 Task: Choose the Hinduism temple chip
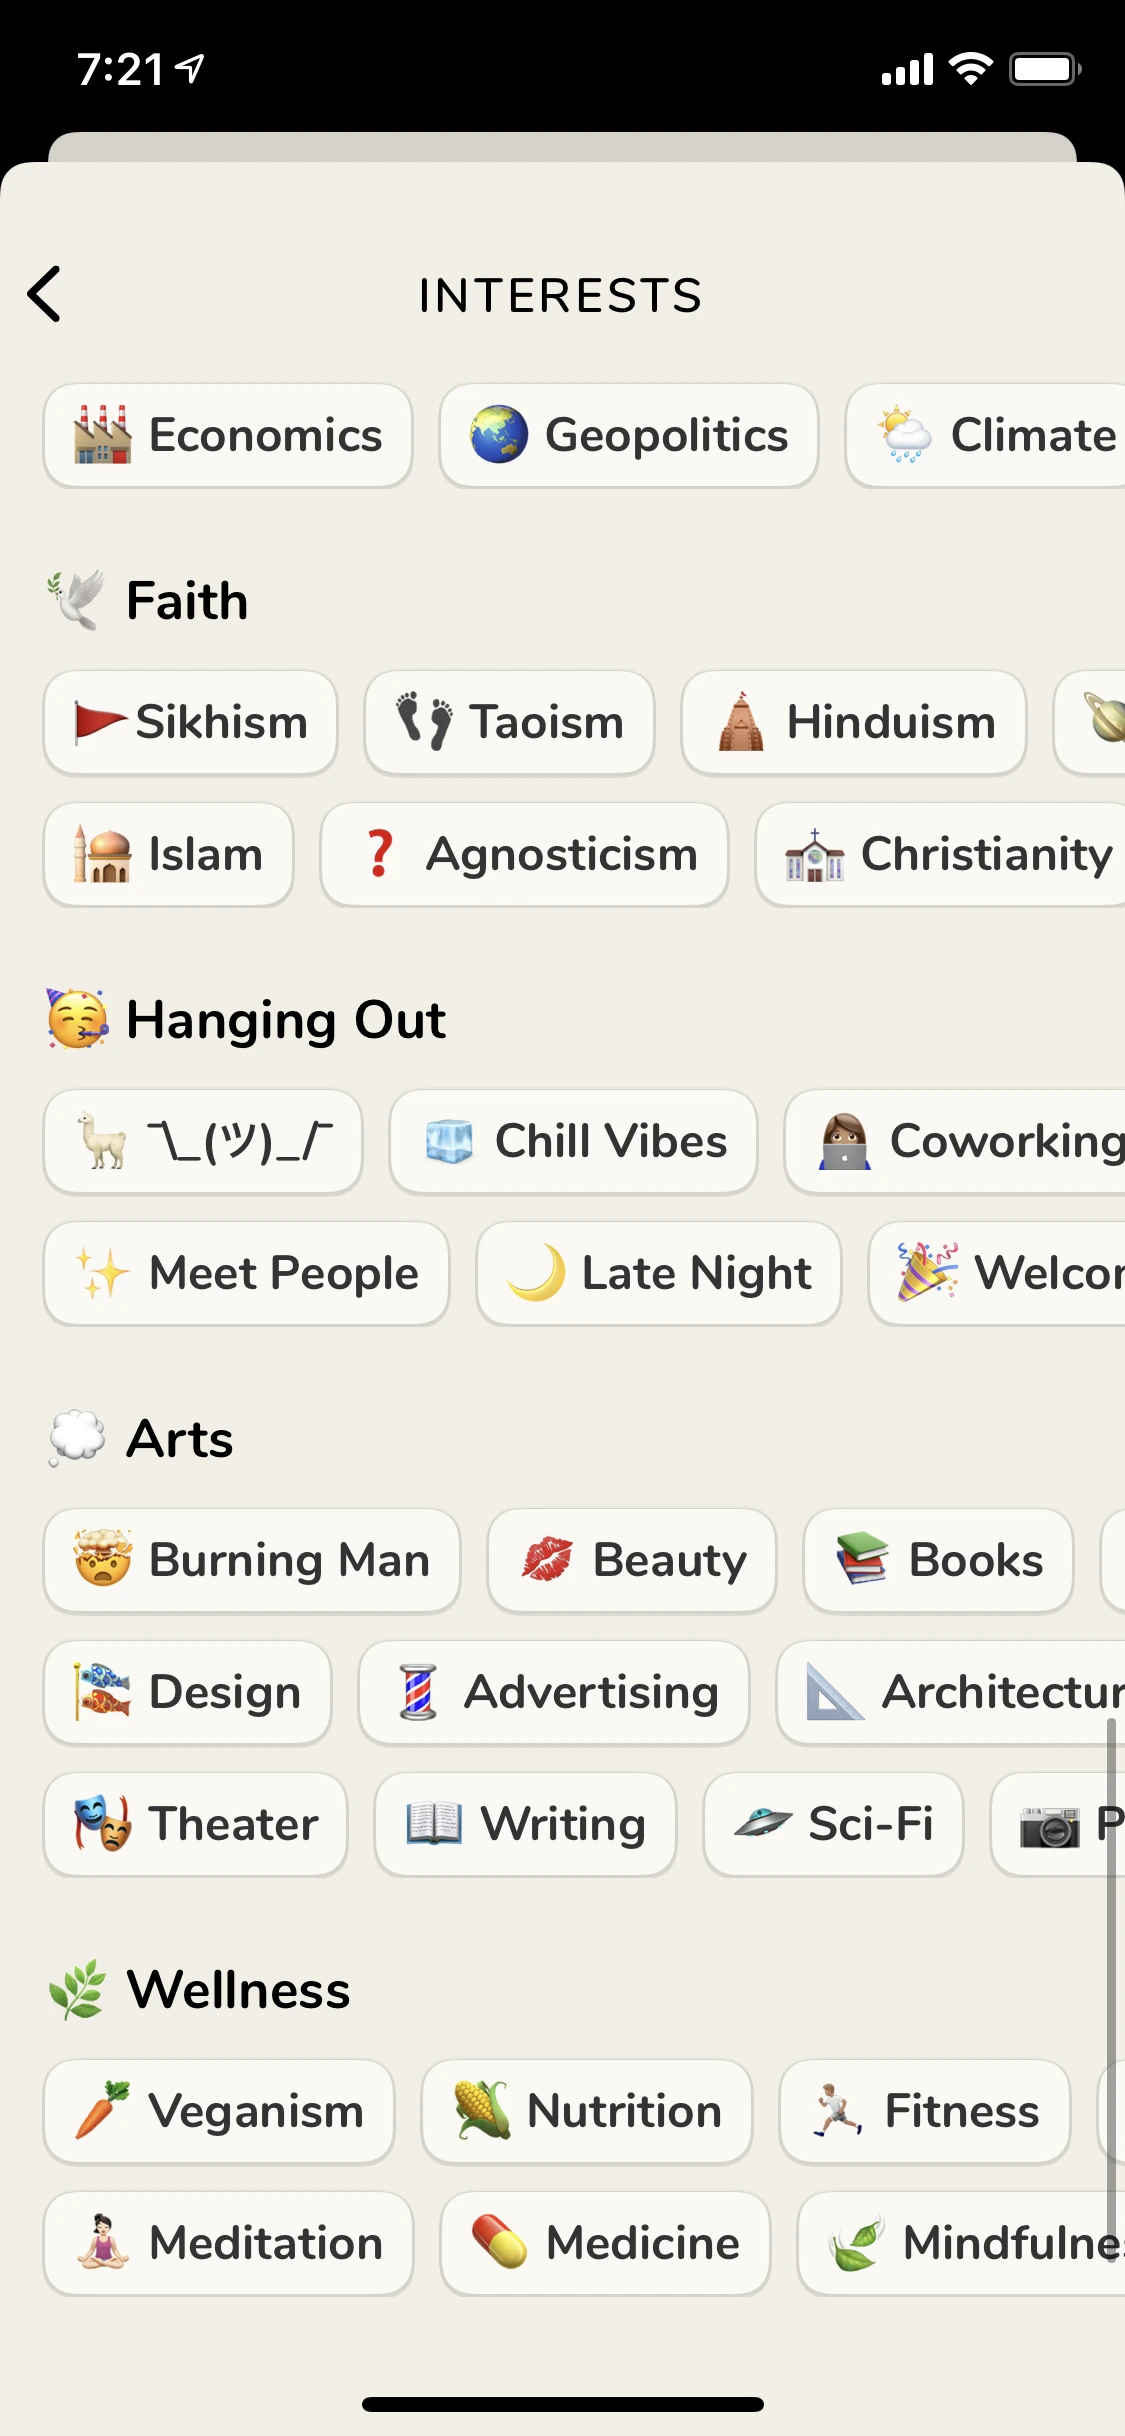854,723
